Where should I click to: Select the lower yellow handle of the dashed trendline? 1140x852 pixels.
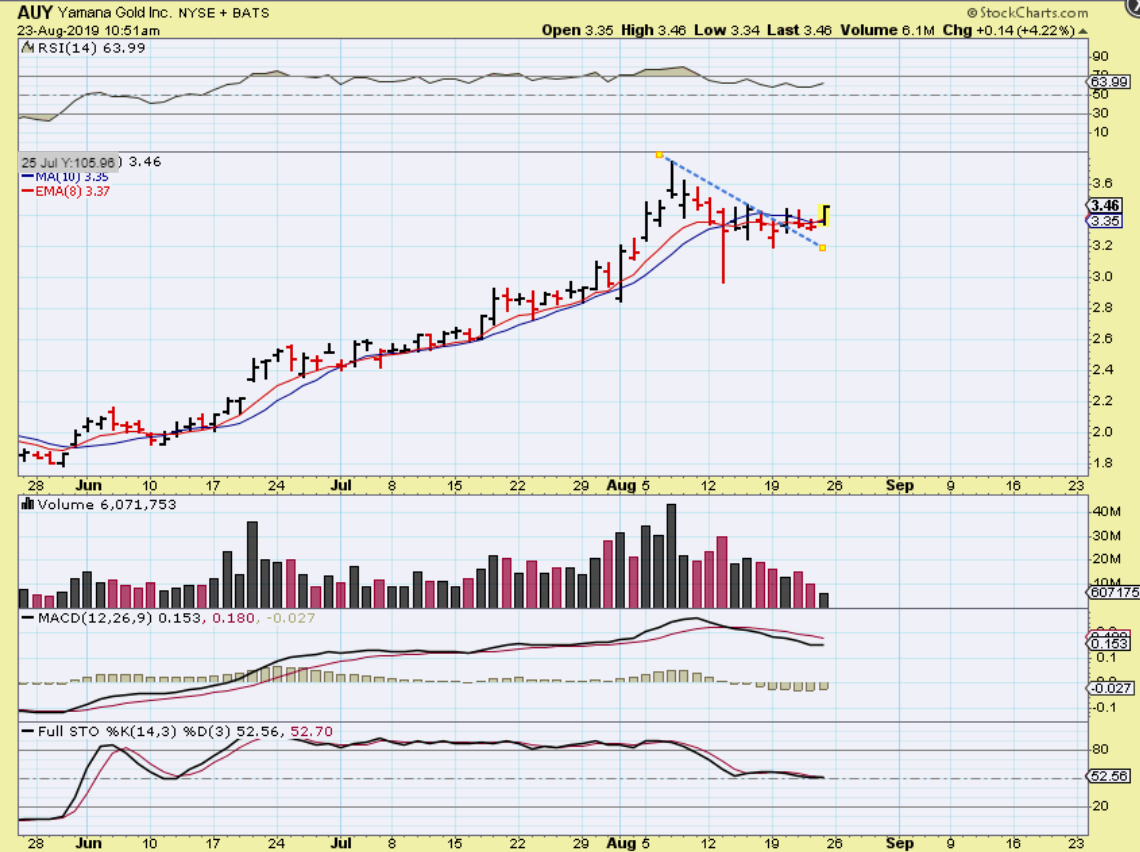click(822, 248)
